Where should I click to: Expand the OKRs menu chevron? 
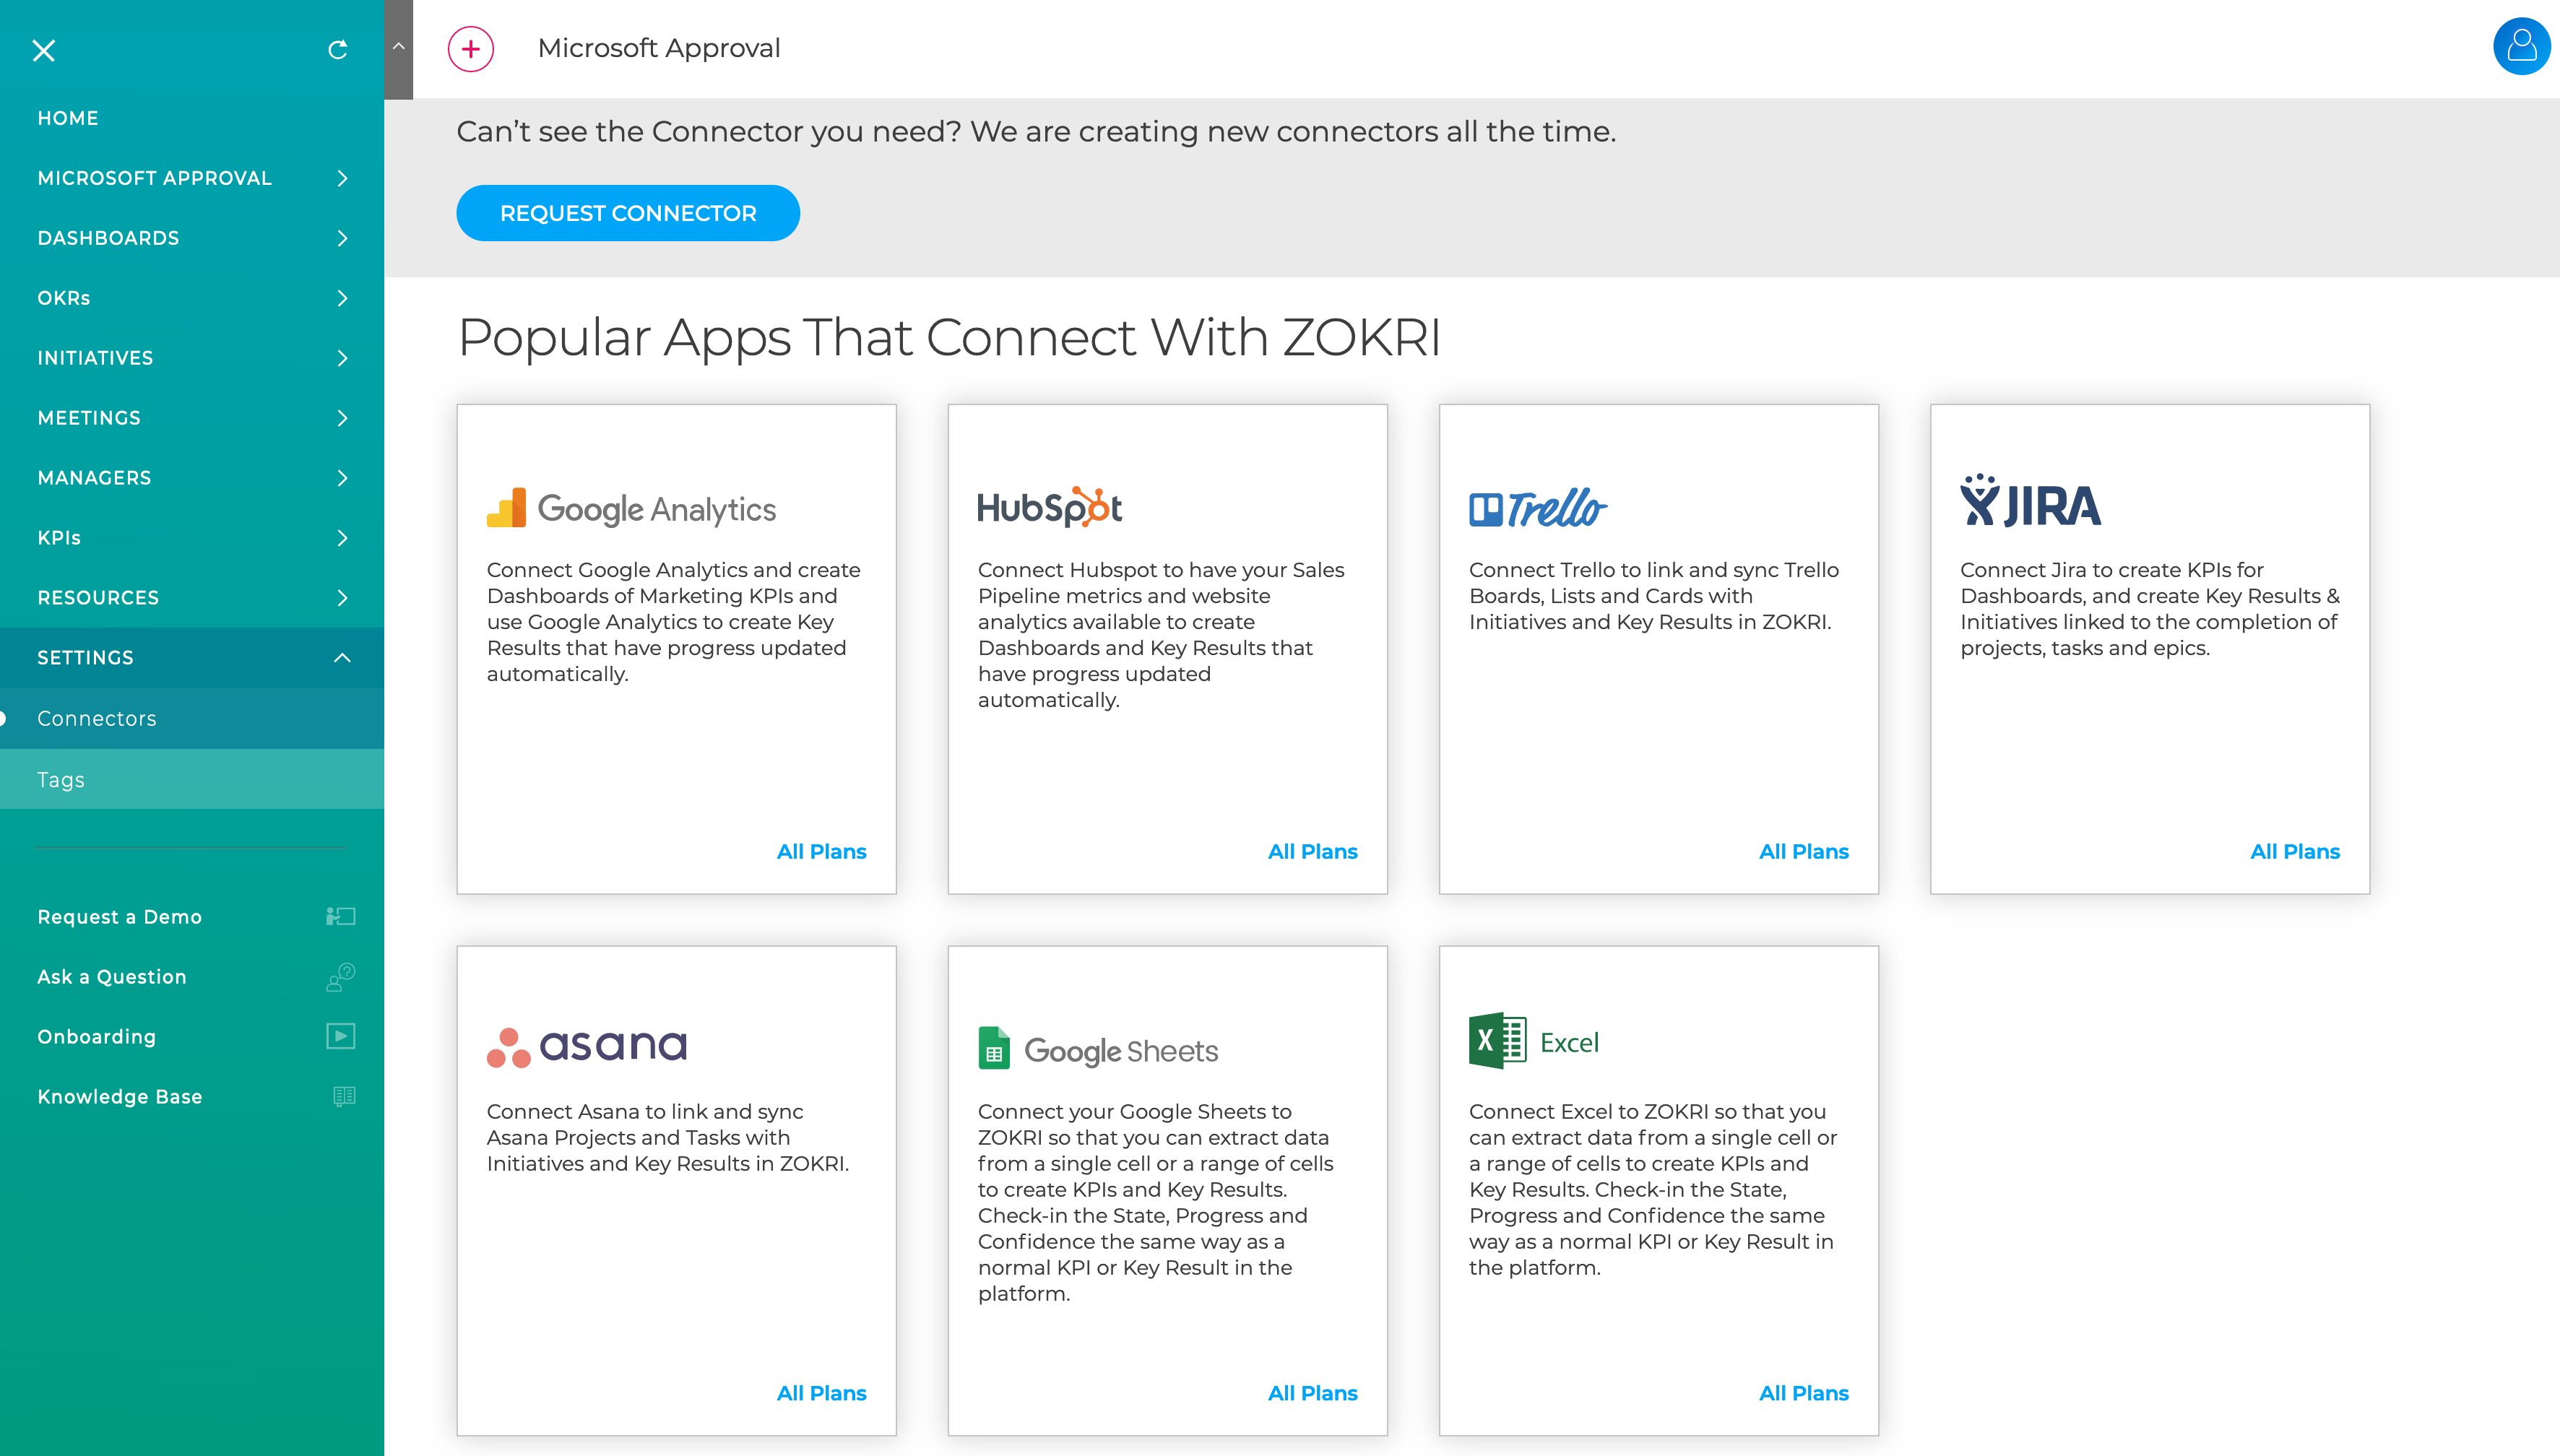(x=342, y=298)
